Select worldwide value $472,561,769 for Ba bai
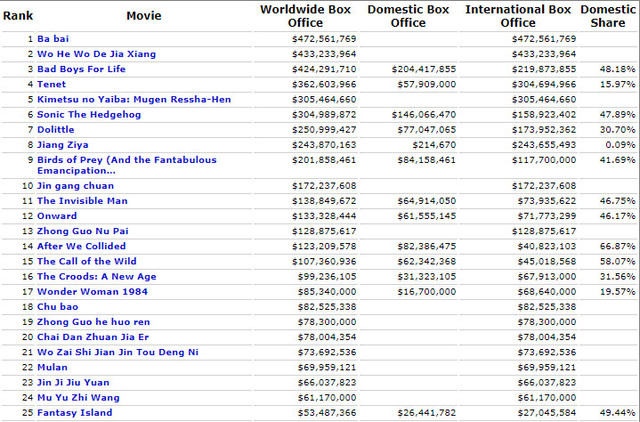Screen dimensions: 640x422 pyautogui.click(x=324, y=39)
